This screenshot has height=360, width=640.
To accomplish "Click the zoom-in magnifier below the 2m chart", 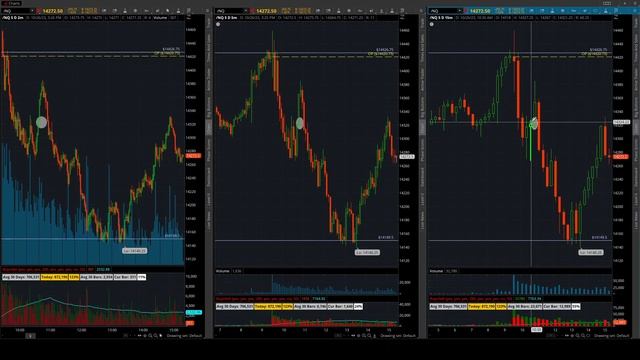I will tap(150, 336).
